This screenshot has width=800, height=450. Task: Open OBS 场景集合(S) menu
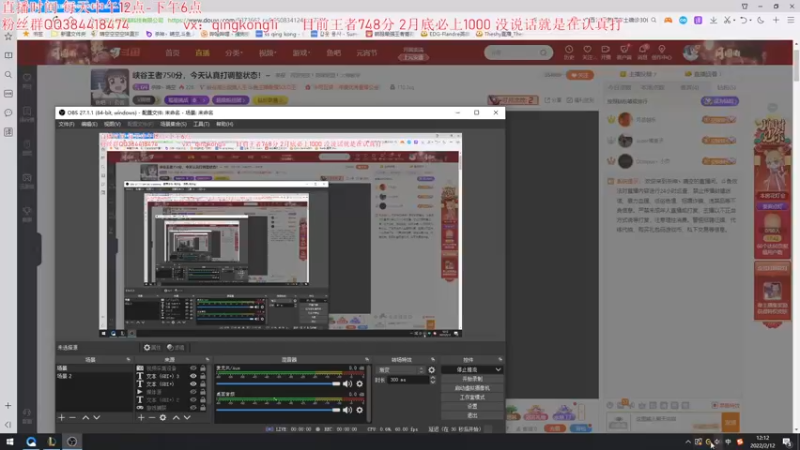[173, 124]
